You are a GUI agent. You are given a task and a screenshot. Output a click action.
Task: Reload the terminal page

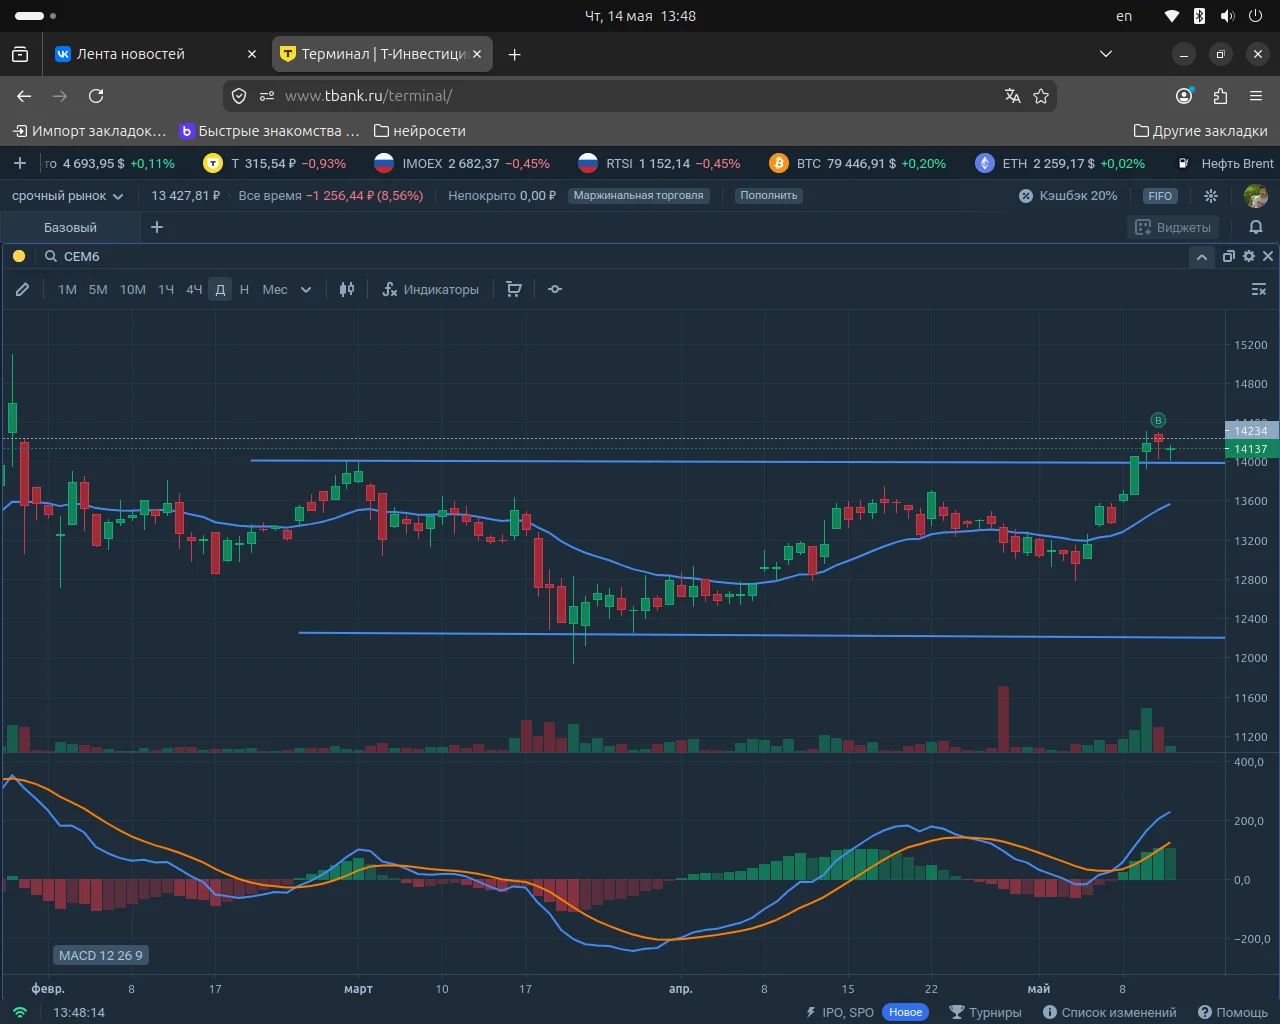[96, 96]
